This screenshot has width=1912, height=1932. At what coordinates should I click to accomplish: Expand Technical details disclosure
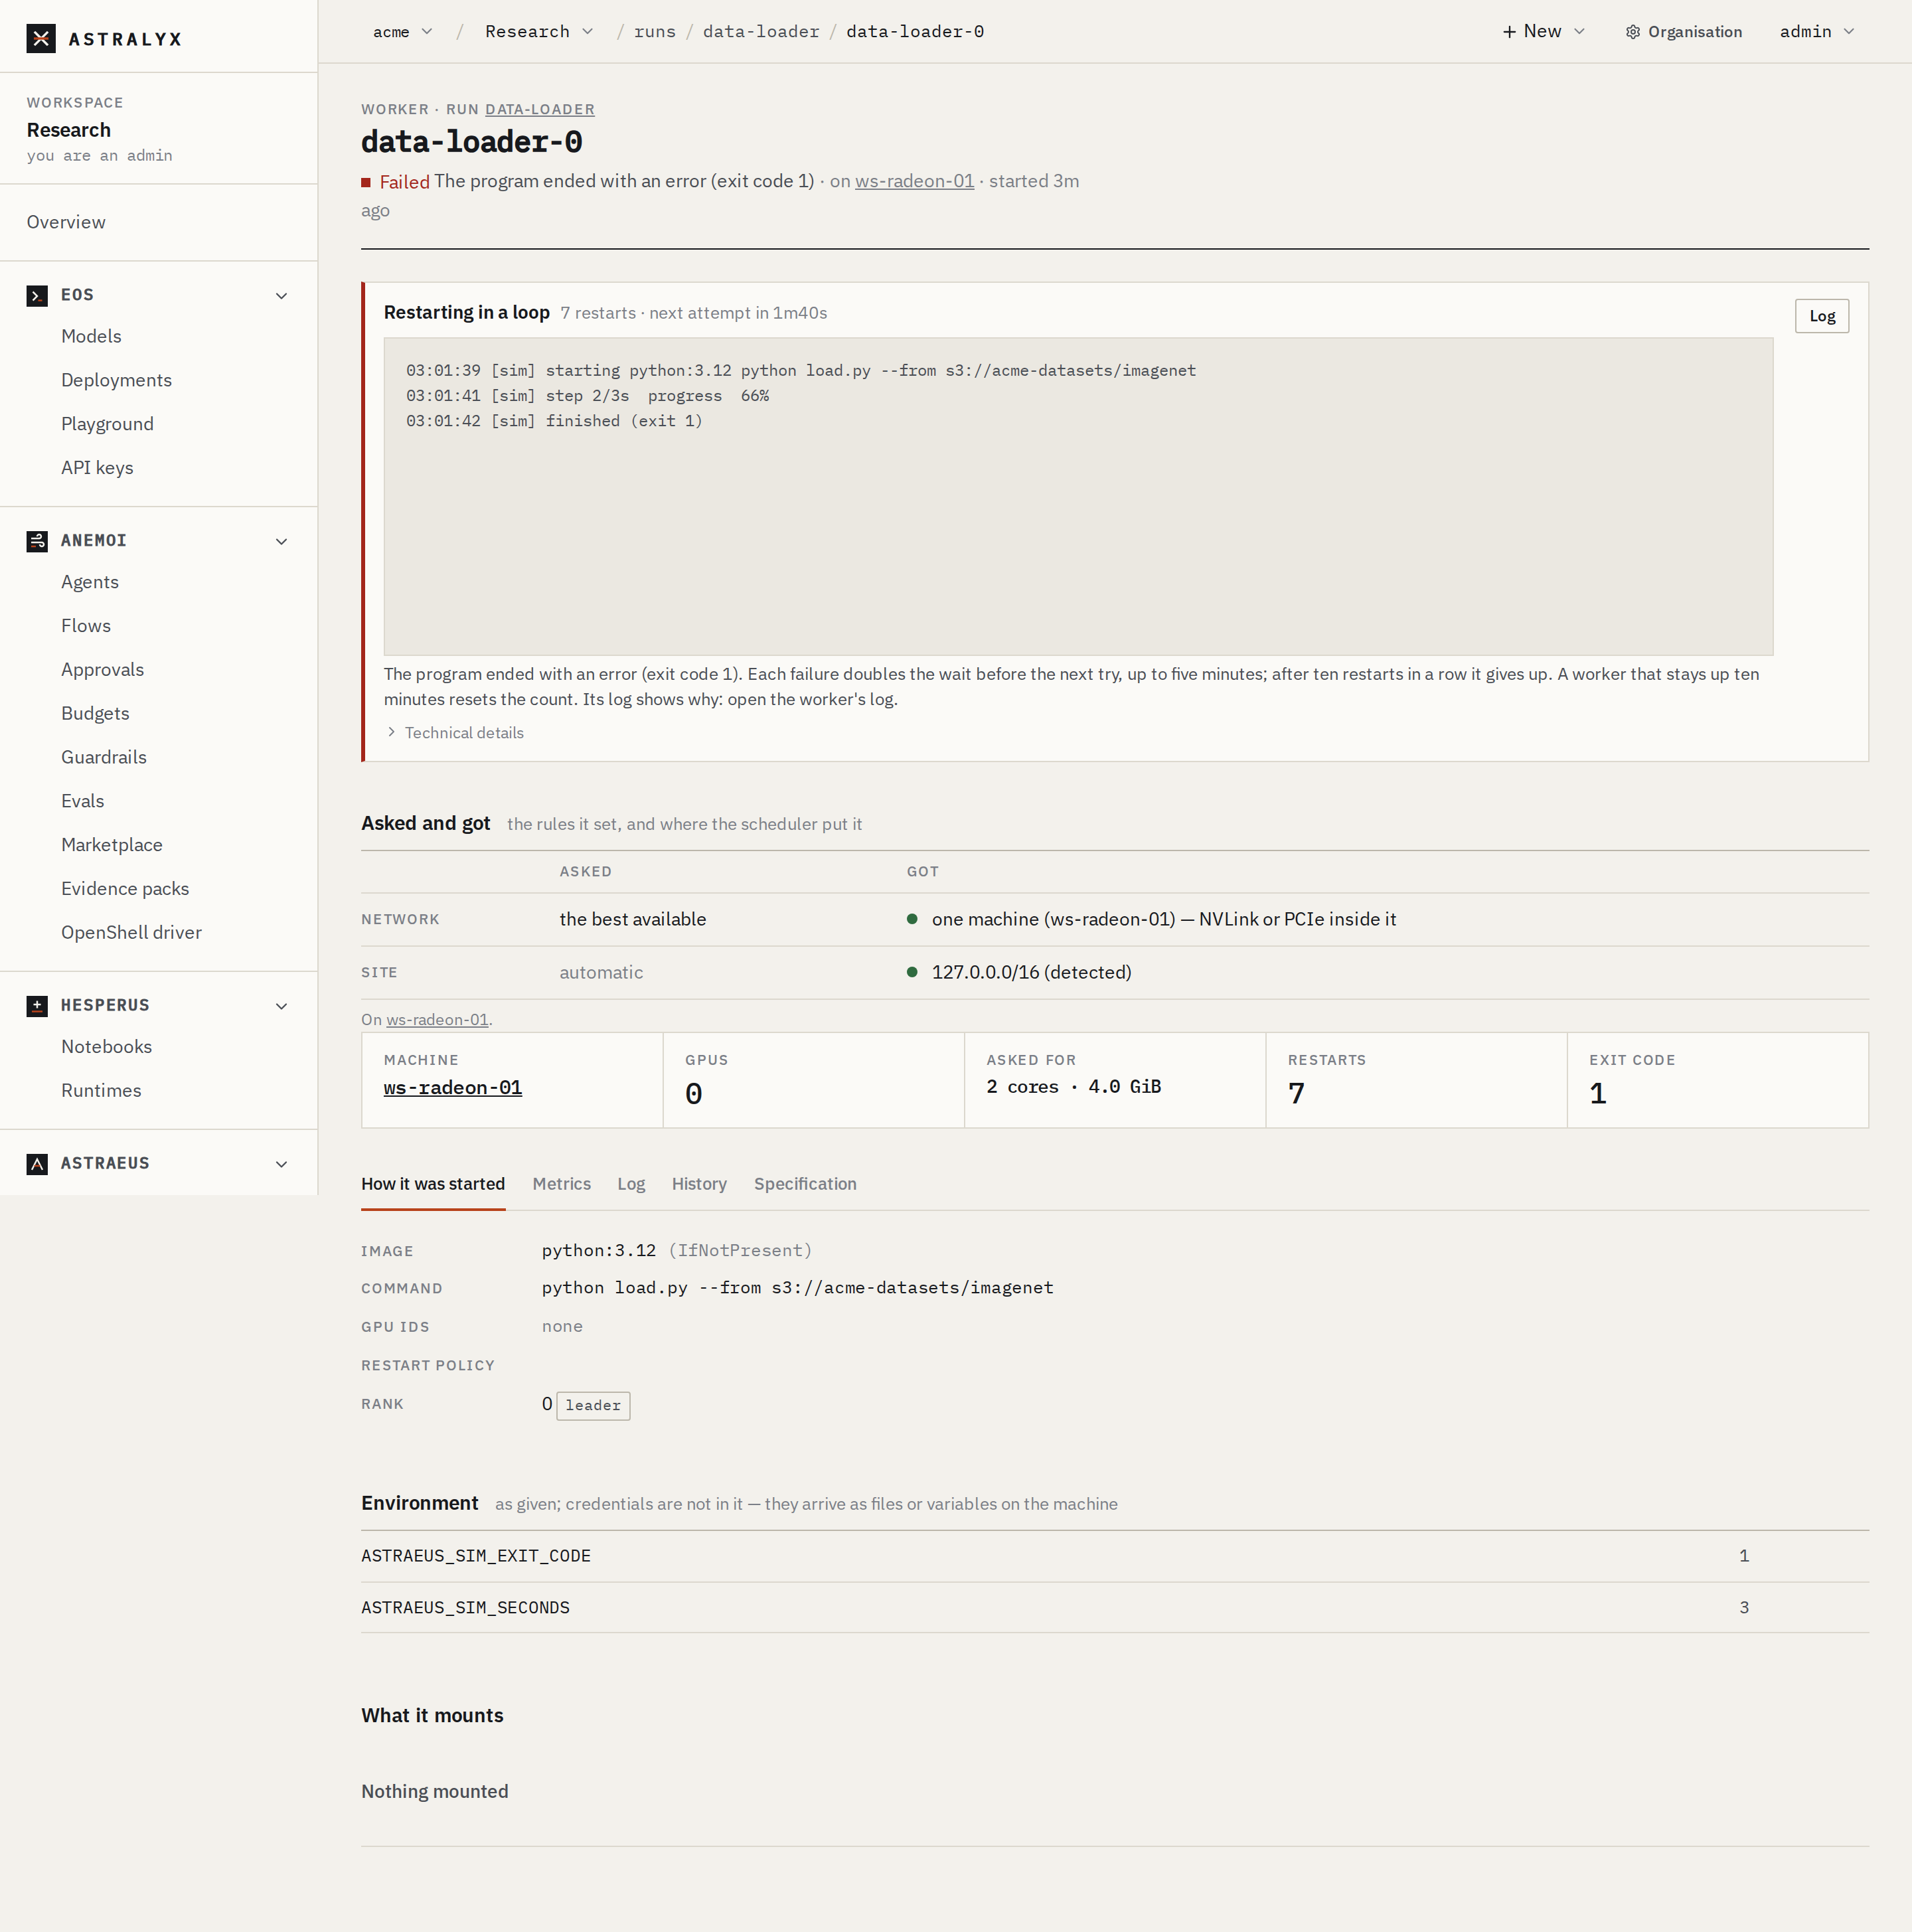click(x=455, y=733)
